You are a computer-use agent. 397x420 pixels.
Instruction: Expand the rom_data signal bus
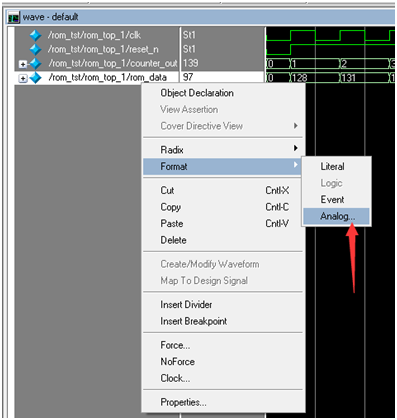(x=23, y=78)
